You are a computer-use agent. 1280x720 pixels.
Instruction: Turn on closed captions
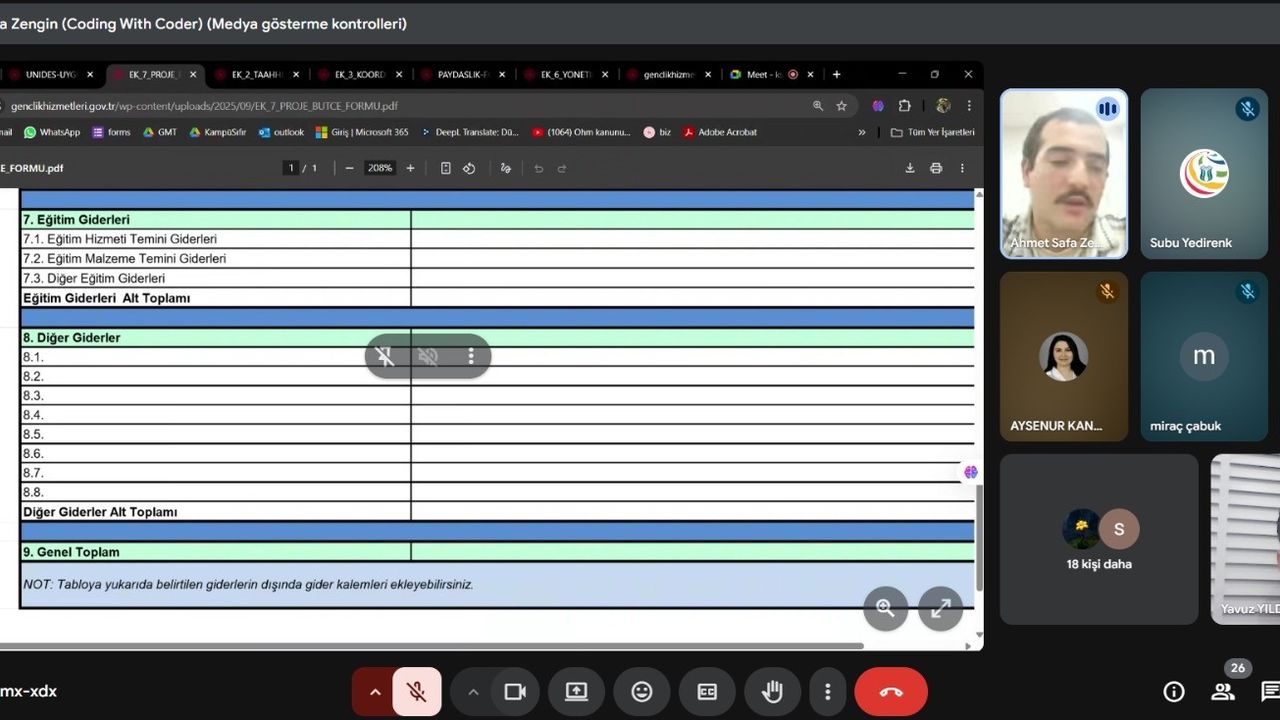pyautogui.click(x=707, y=692)
